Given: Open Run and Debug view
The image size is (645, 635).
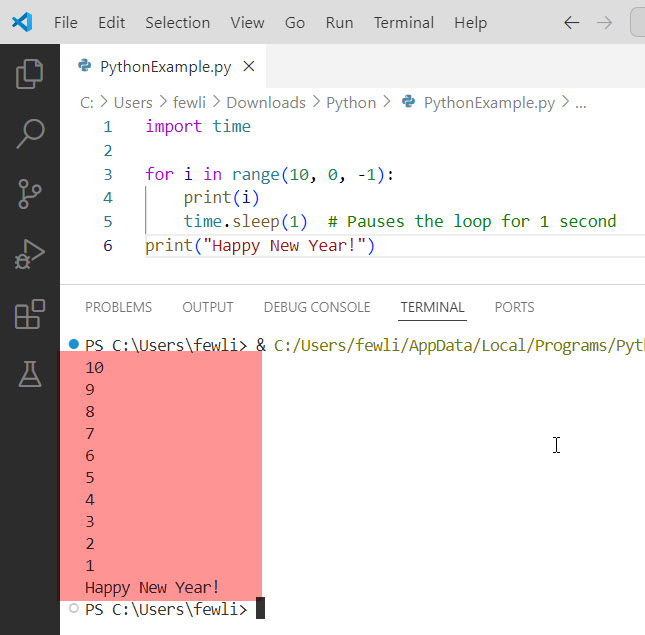Looking at the screenshot, I should tap(30, 254).
